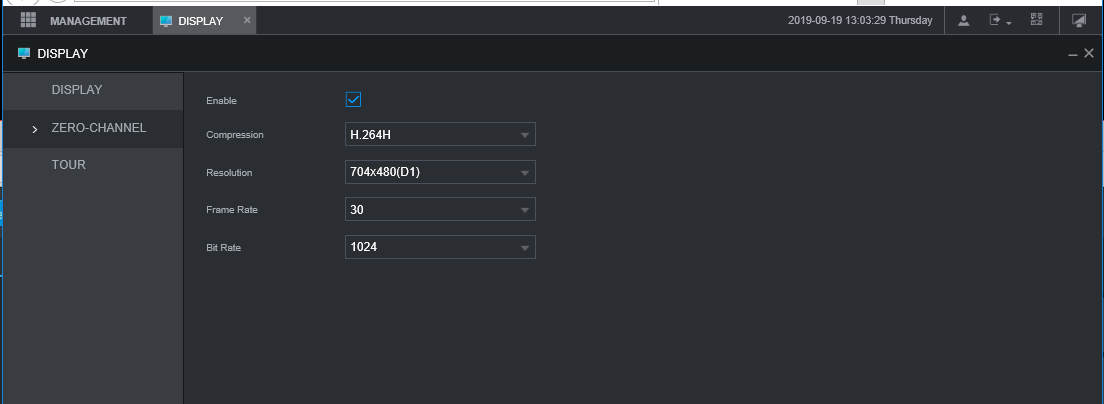Toggle the Enable checkbox

(353, 99)
